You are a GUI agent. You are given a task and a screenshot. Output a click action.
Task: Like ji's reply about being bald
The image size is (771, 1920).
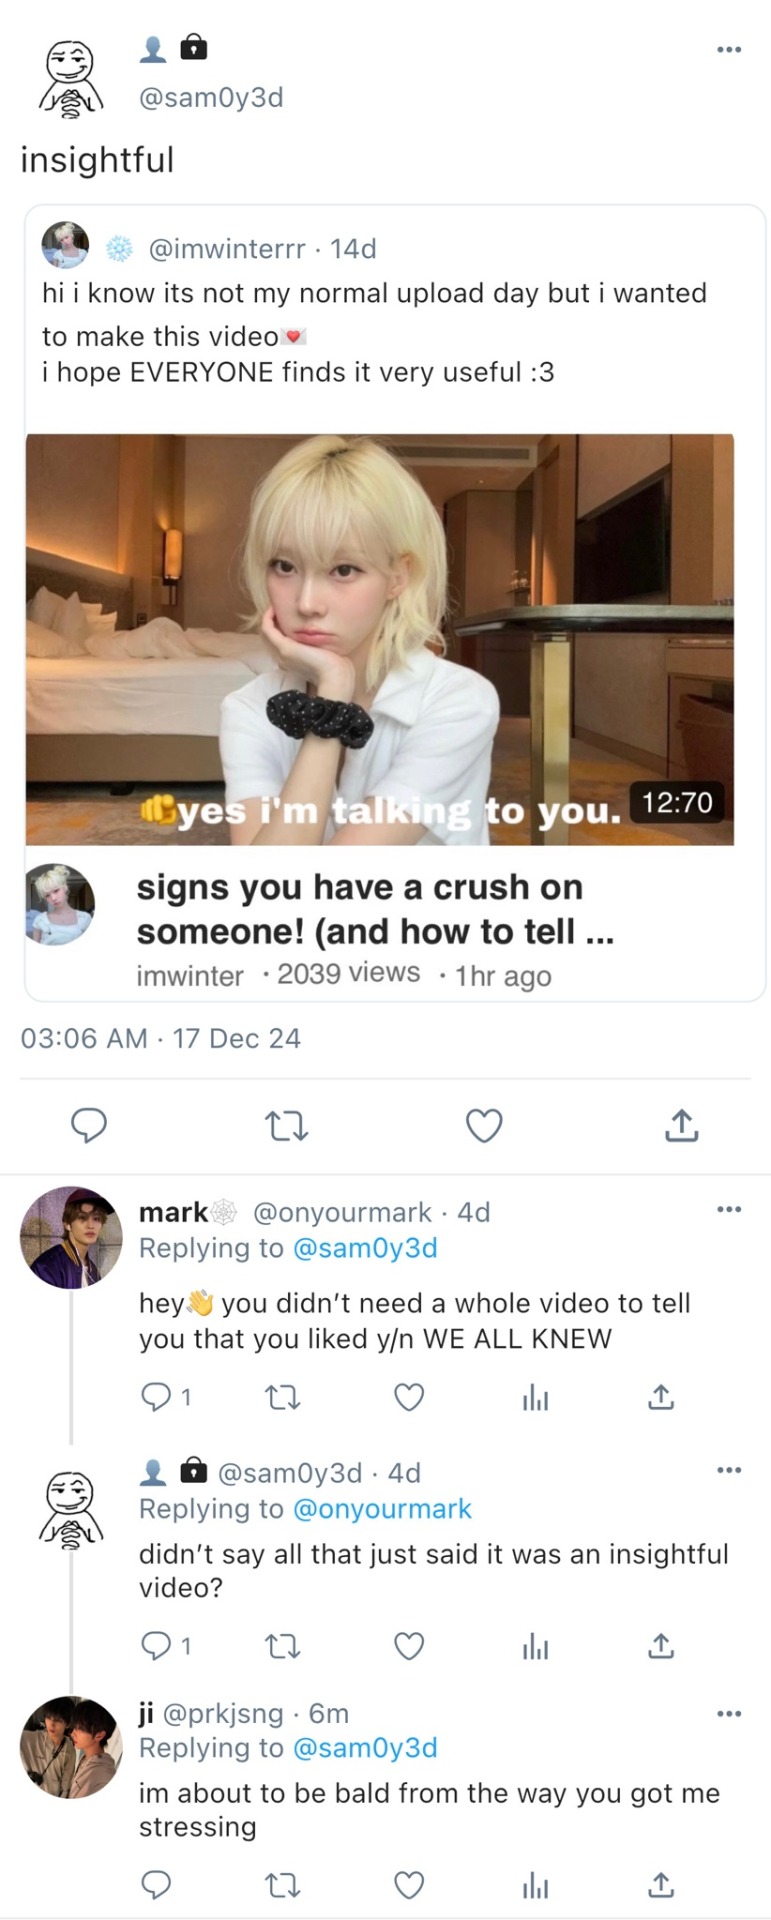click(409, 1886)
